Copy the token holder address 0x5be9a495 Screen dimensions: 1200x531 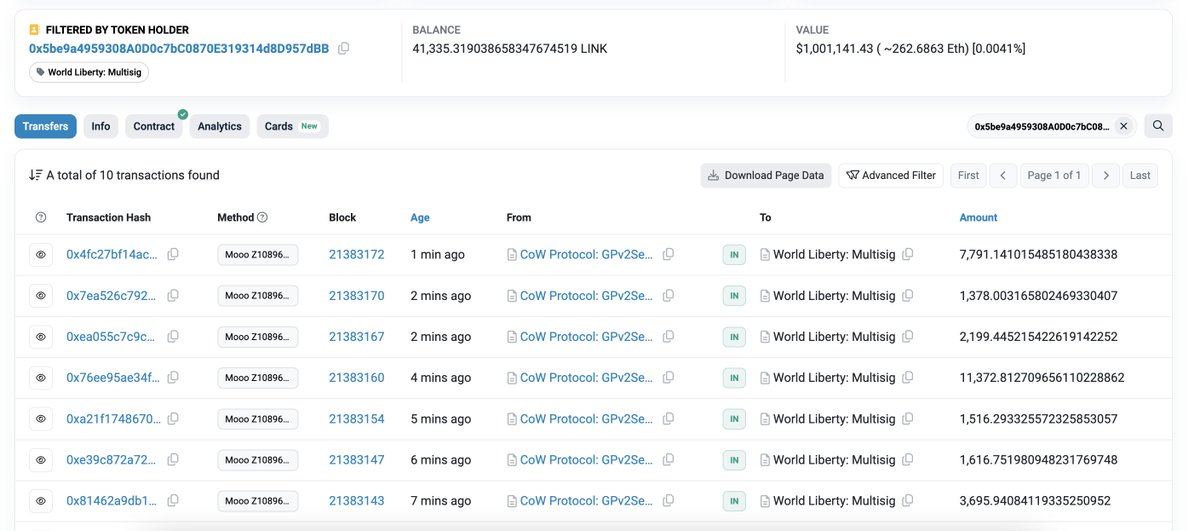tap(344, 48)
